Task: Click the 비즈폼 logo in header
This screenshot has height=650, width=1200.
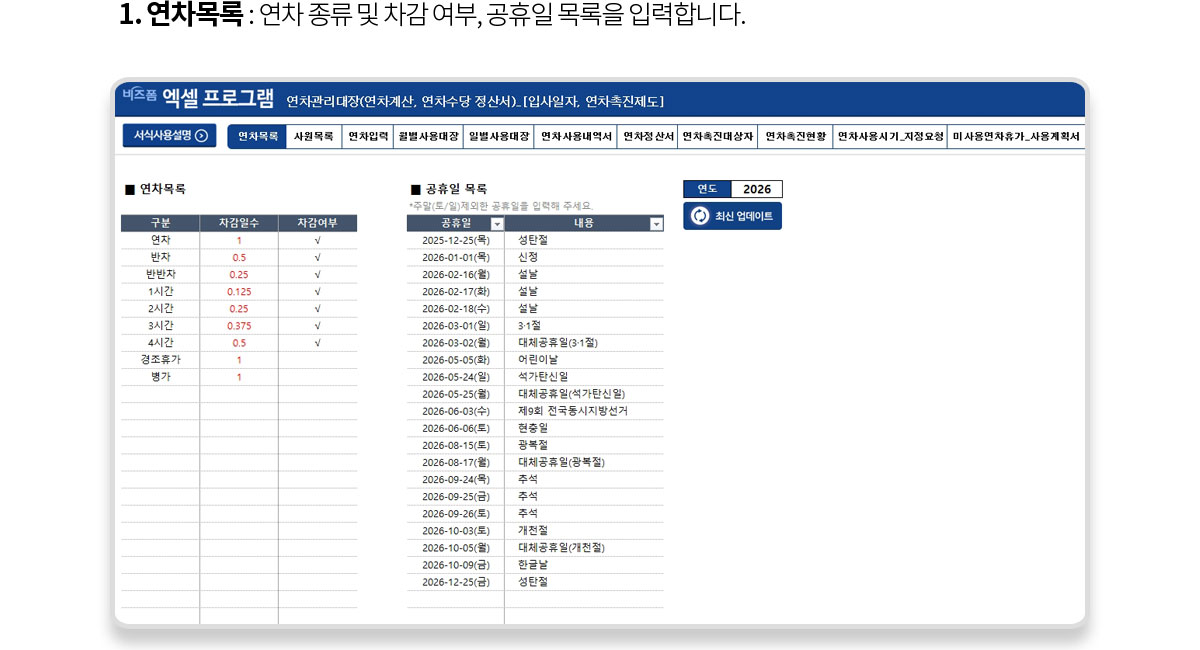Action: (139, 95)
